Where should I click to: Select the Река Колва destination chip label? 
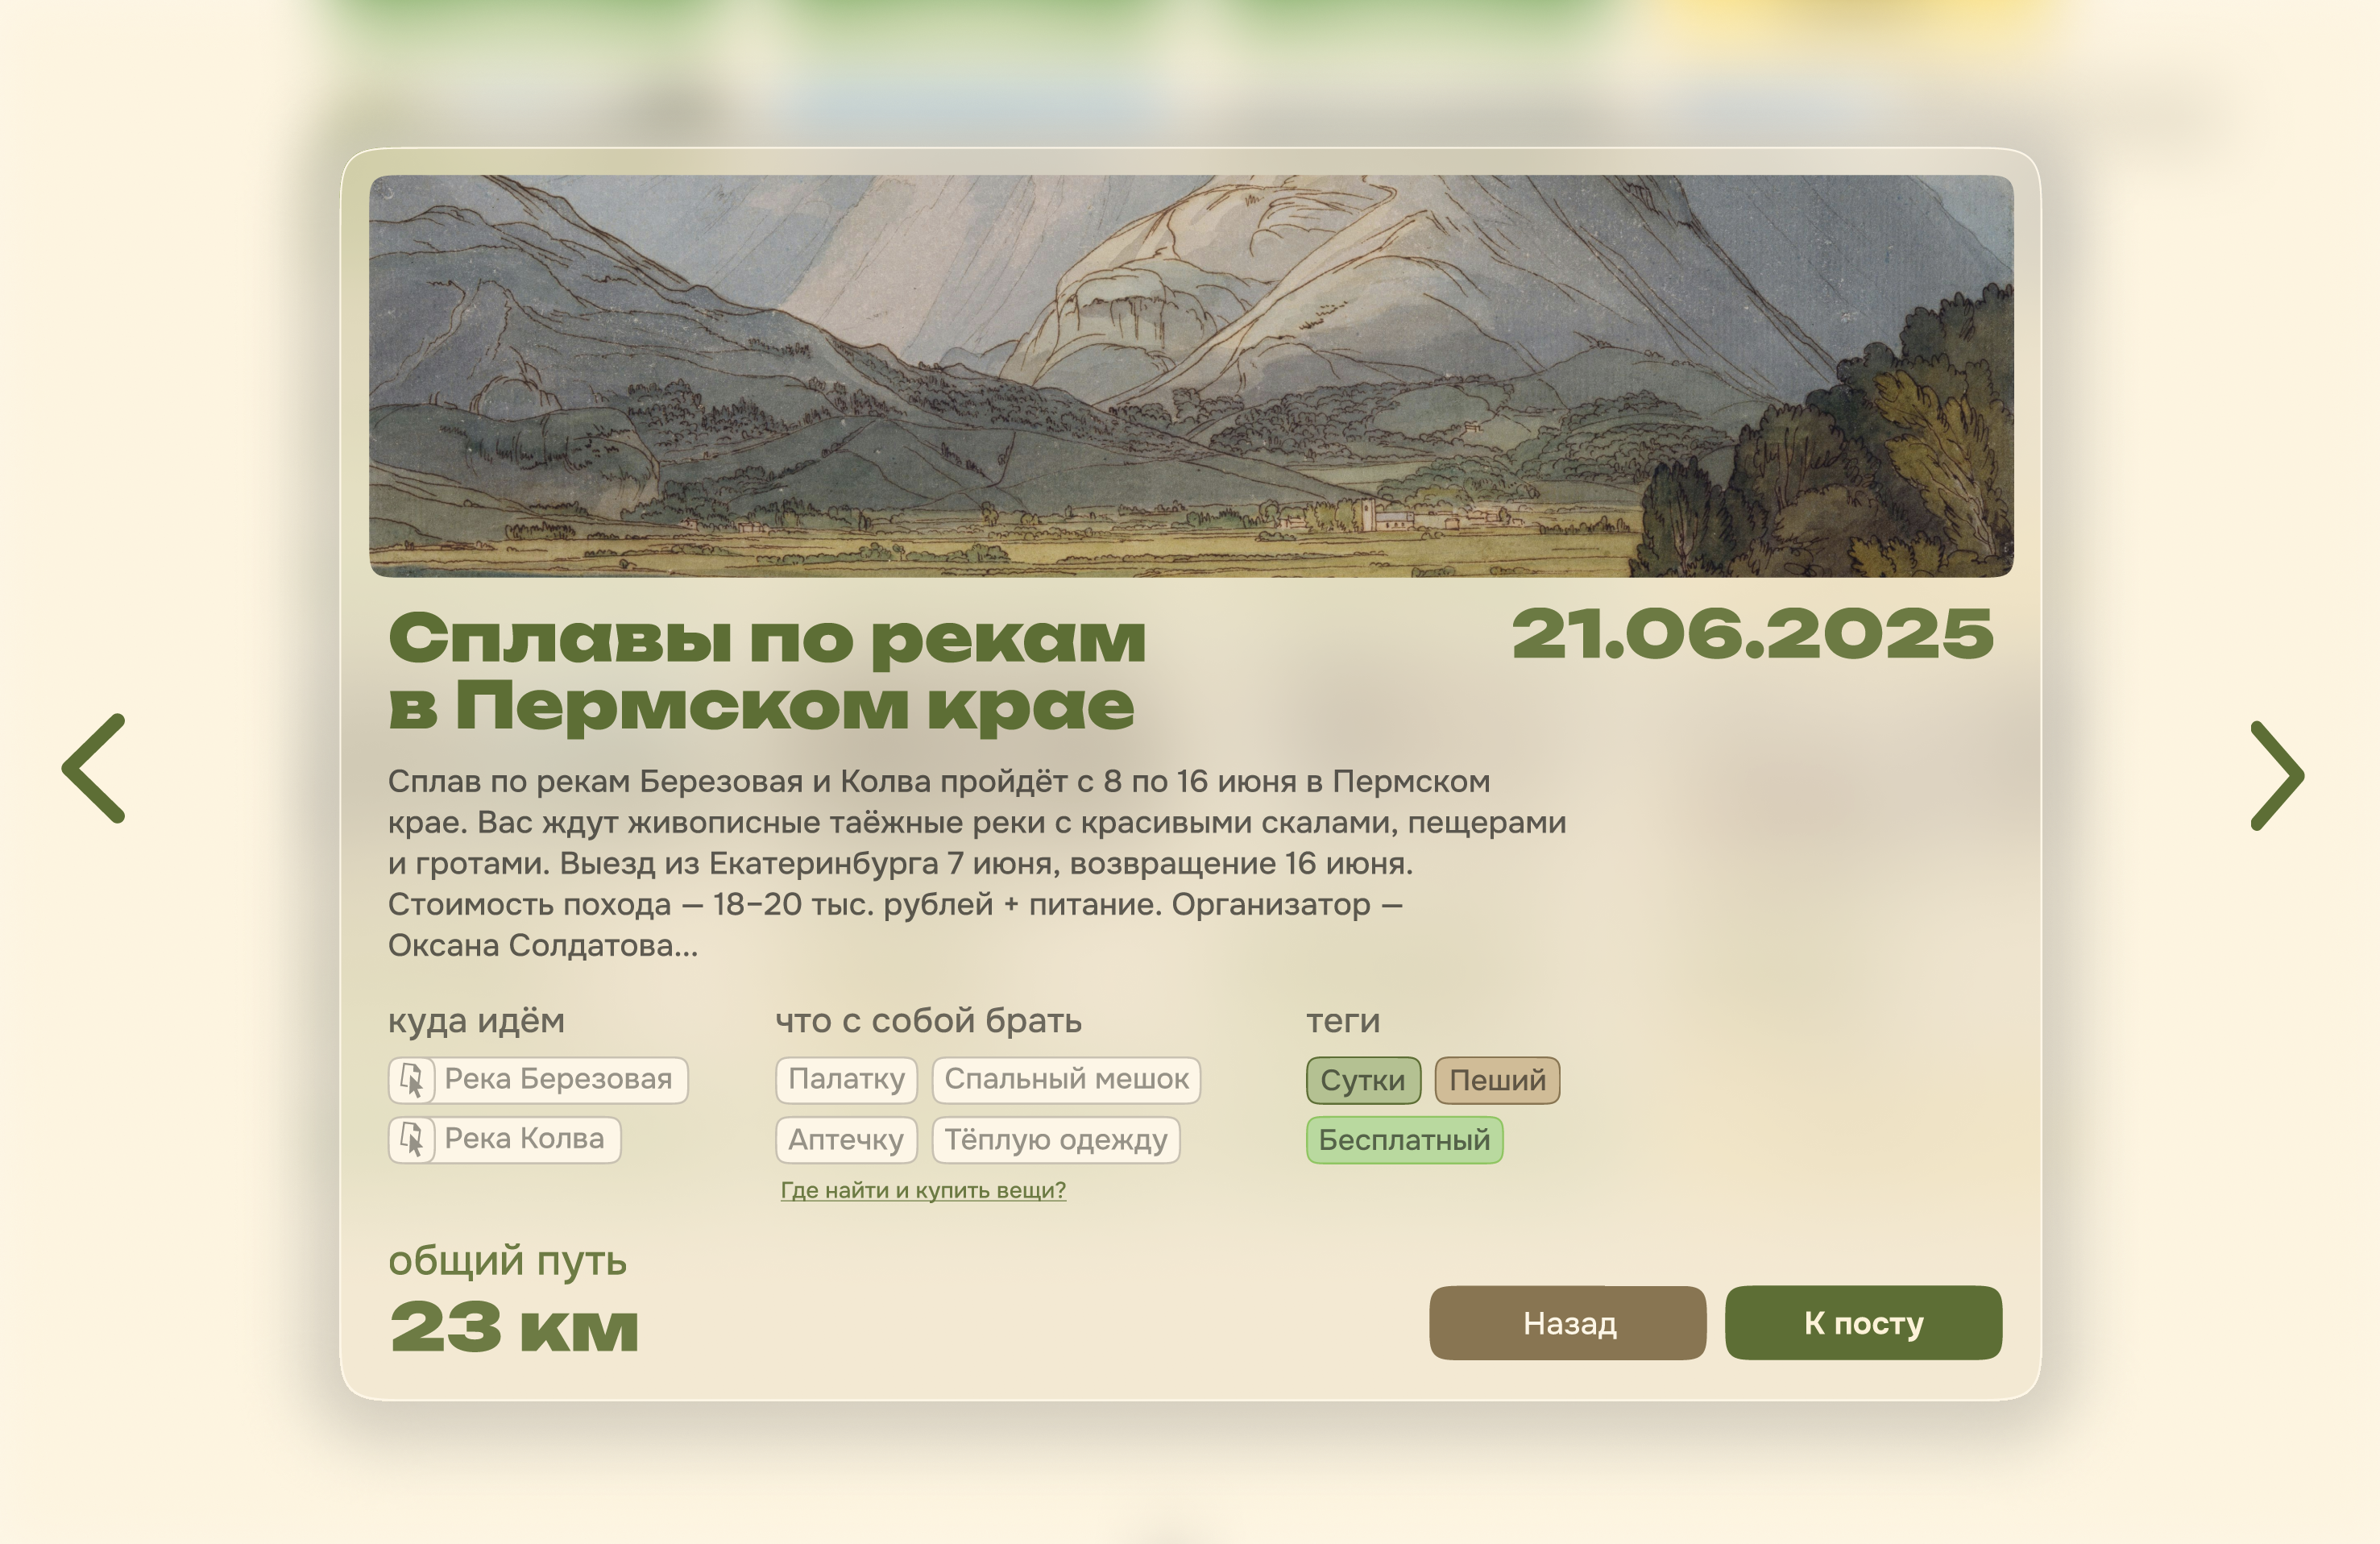coord(524,1139)
